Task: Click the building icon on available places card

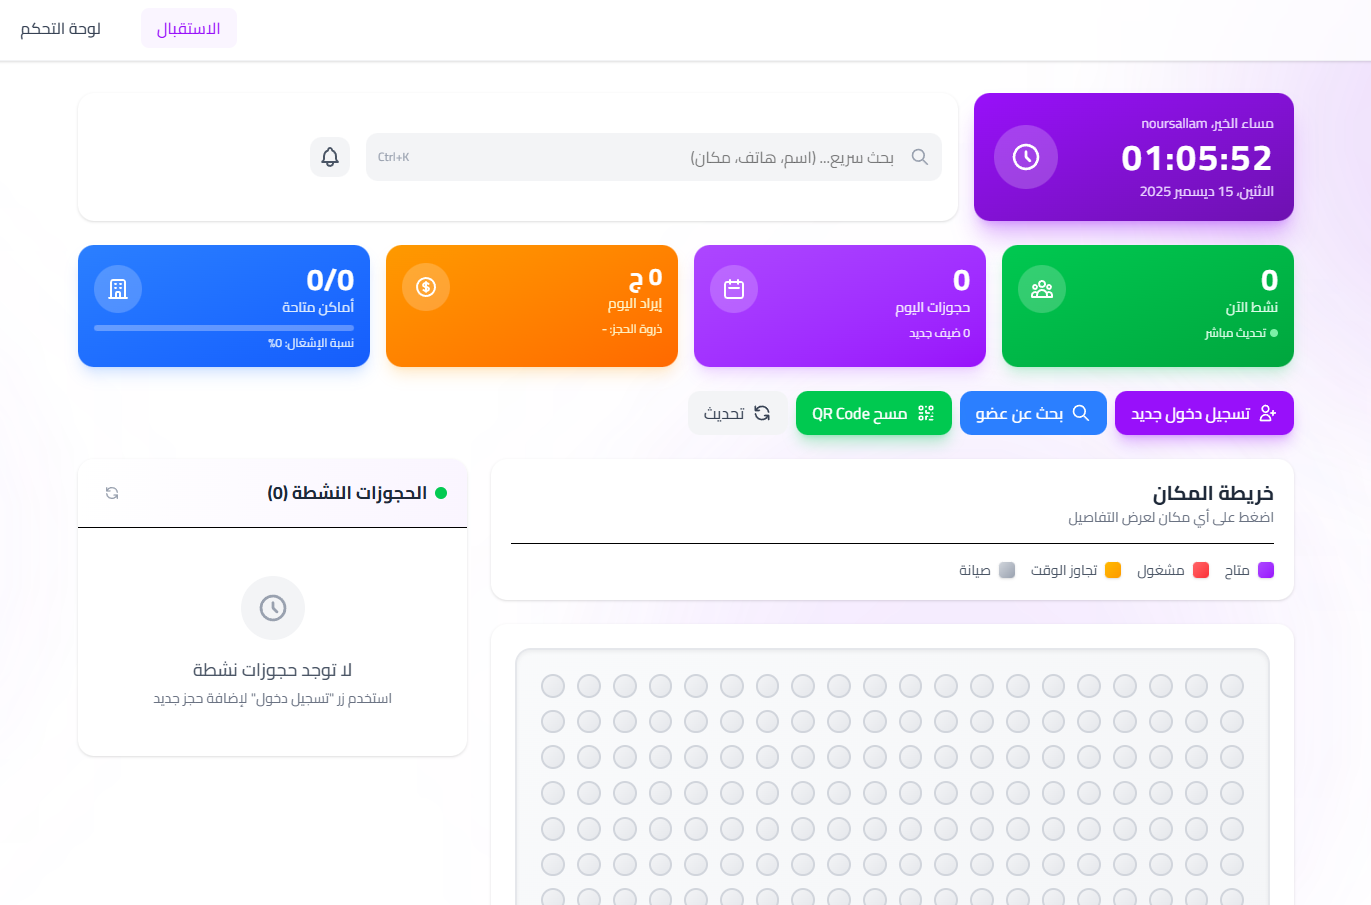Action: click(118, 289)
